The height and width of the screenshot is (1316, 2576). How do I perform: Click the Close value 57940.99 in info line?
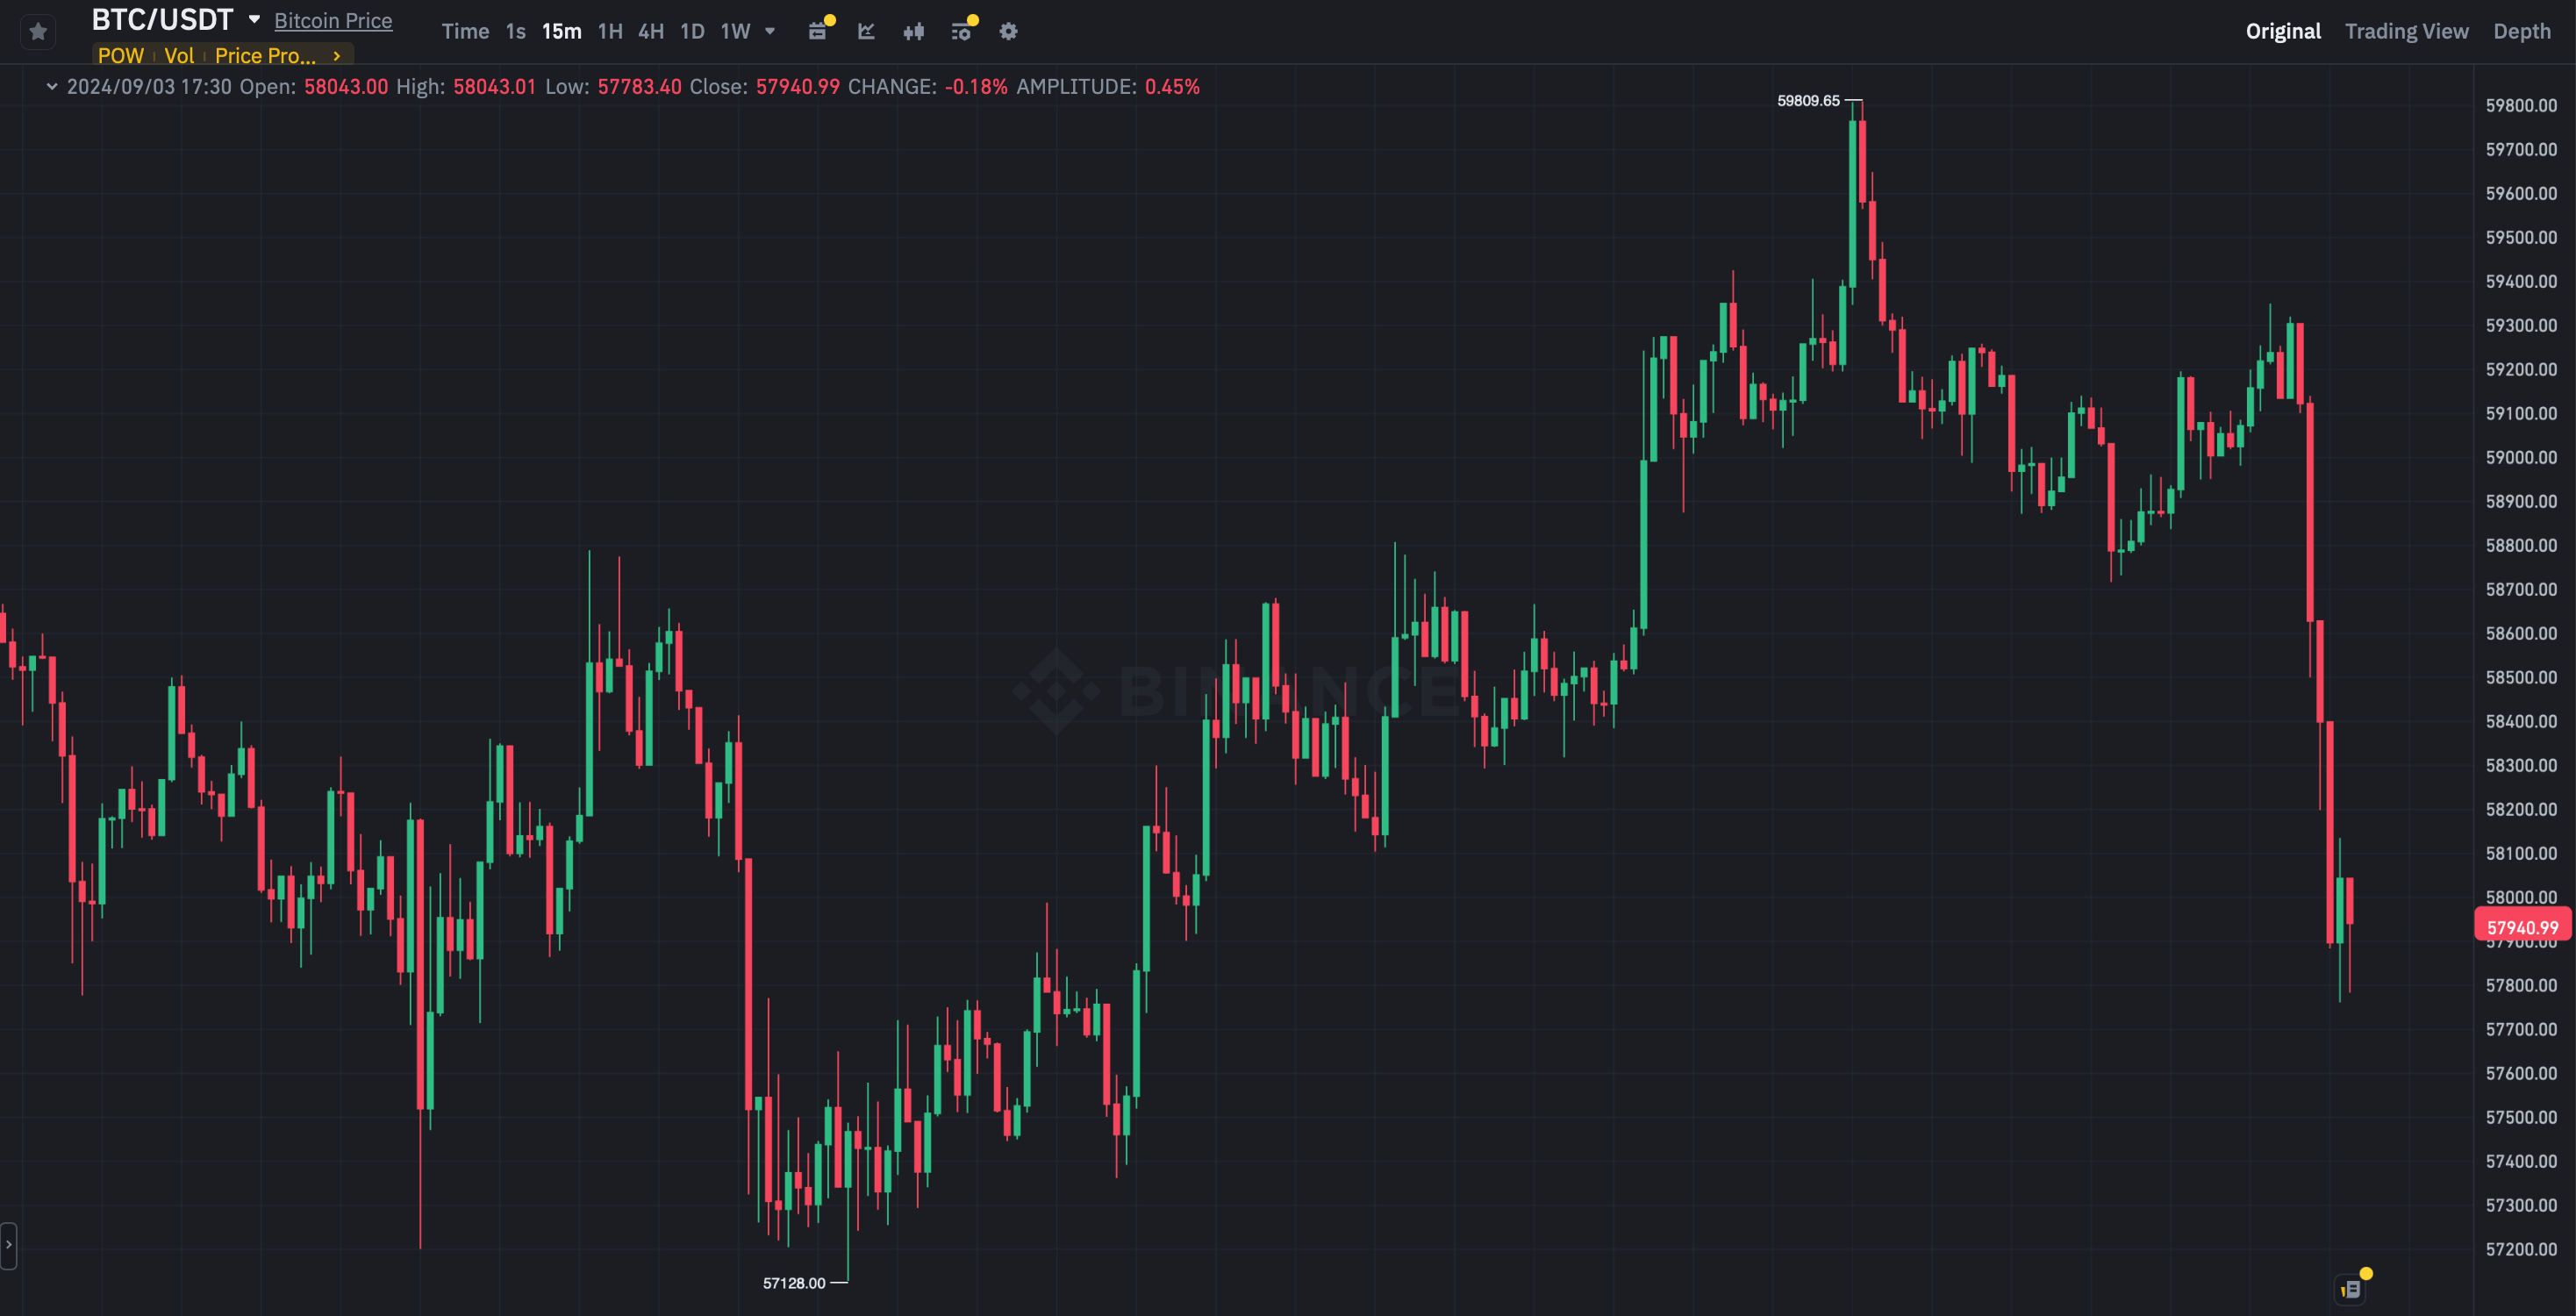797,87
